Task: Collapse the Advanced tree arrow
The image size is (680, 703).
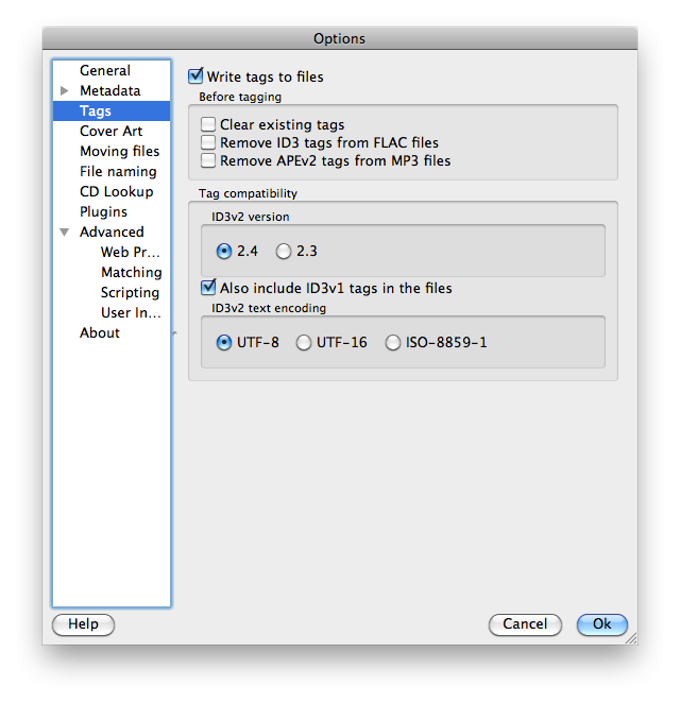Action: (x=65, y=232)
